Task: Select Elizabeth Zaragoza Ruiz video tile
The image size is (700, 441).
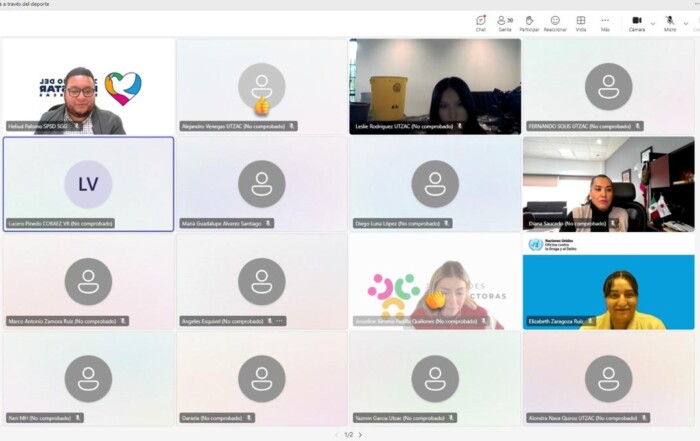Action: [608, 282]
